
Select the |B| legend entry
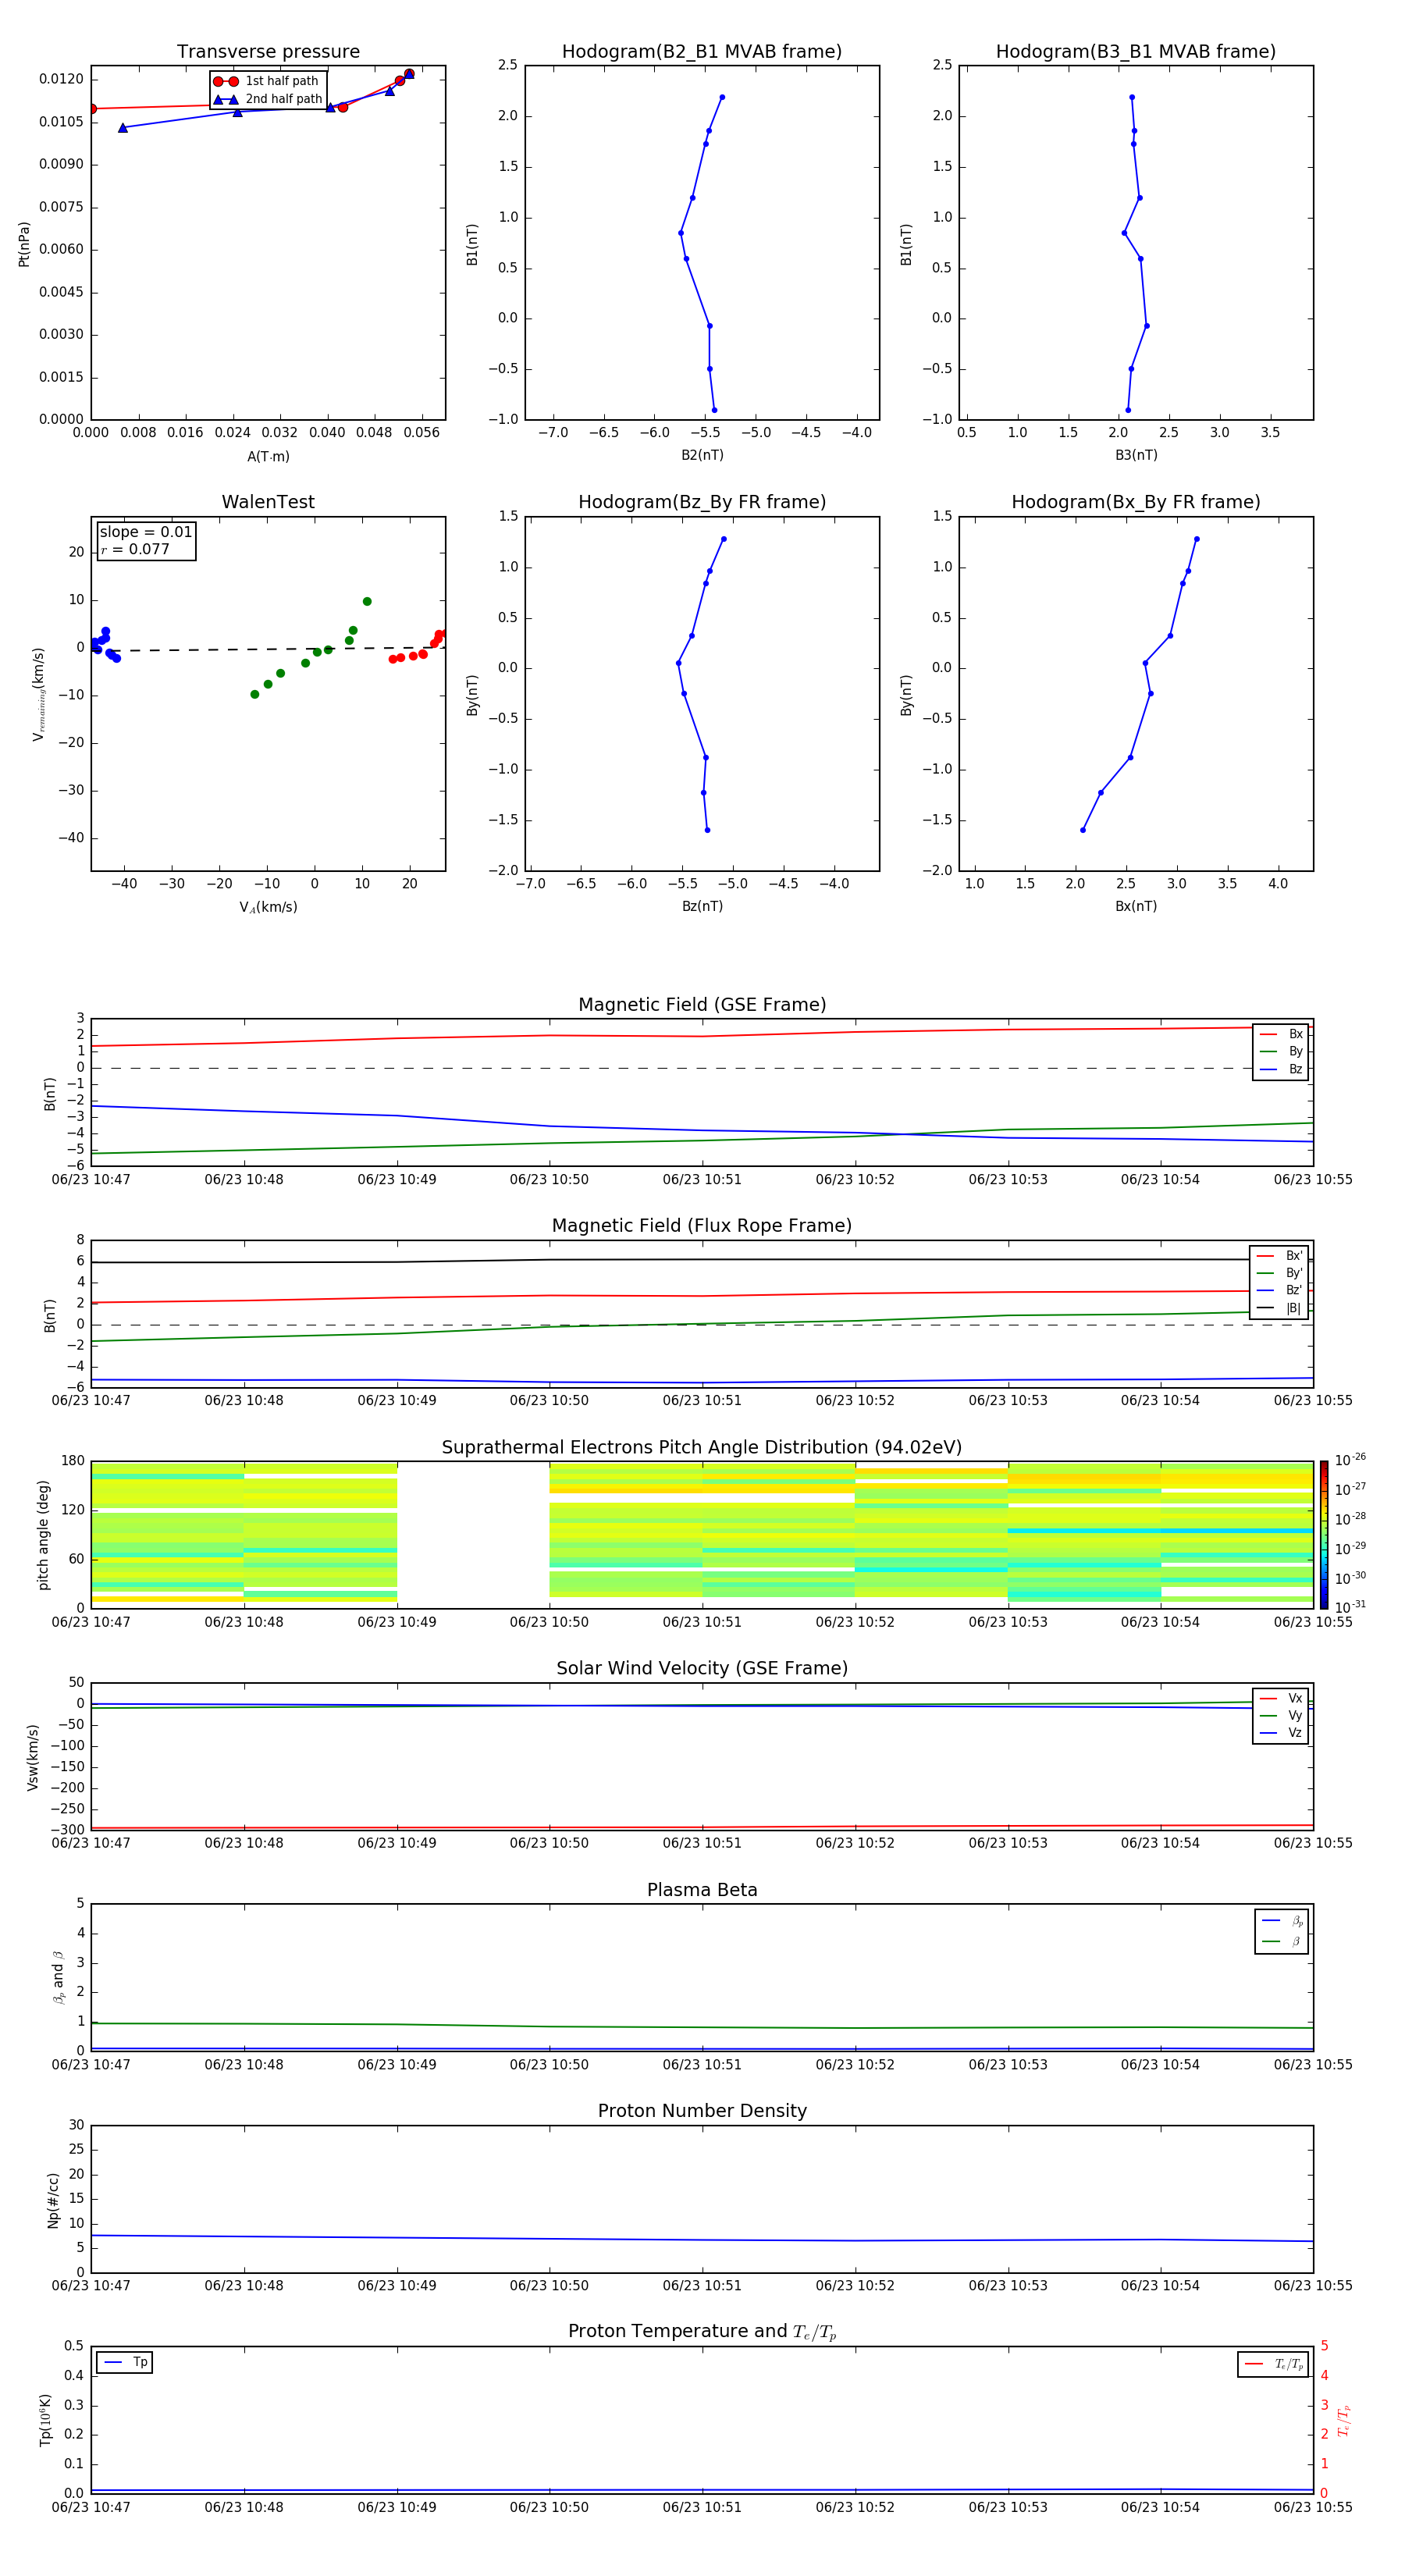(x=1279, y=1309)
